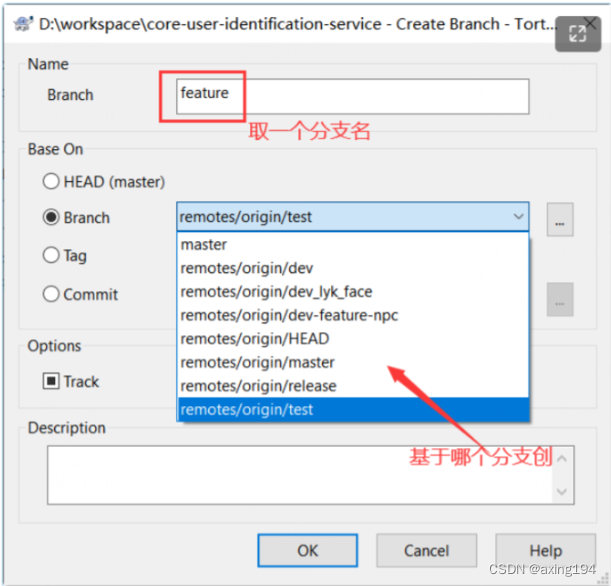Confirm with the OK button
Image resolution: width=611 pixels, height=586 pixels.
click(x=307, y=550)
